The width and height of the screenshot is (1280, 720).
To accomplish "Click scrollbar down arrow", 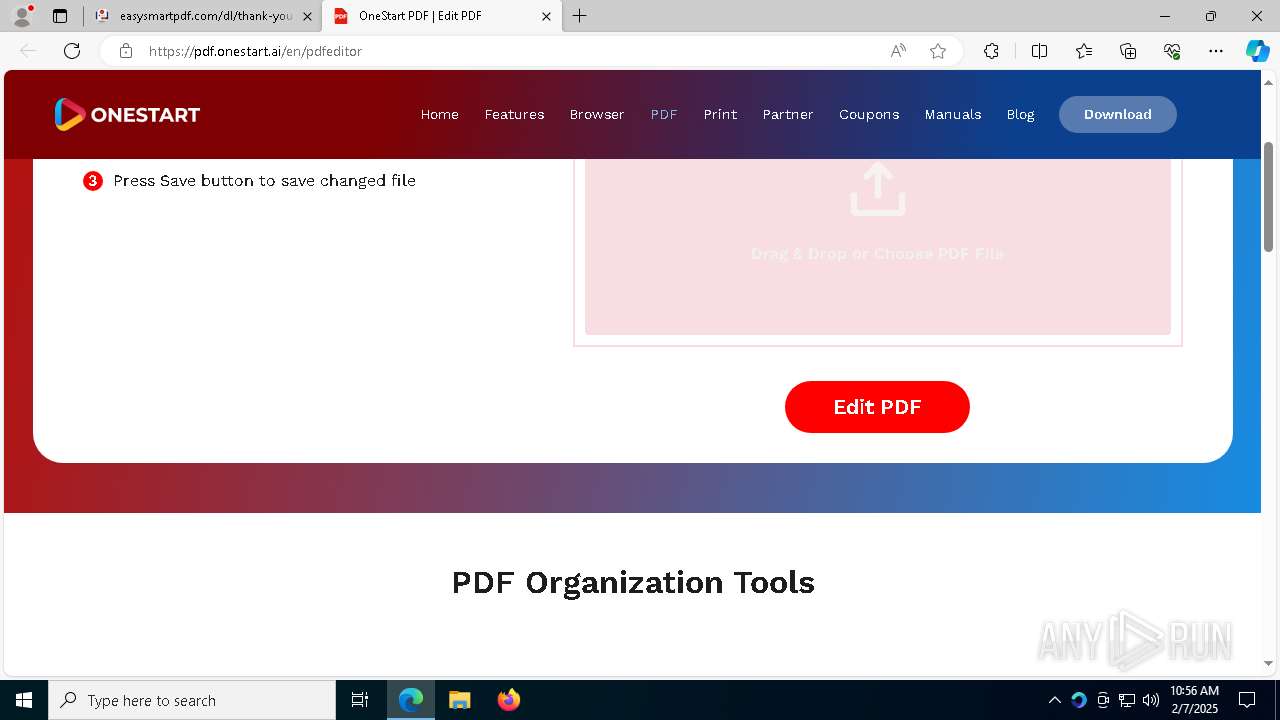I will coord(1269,663).
